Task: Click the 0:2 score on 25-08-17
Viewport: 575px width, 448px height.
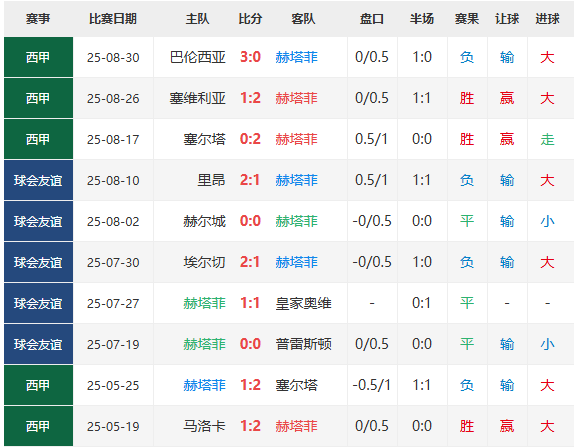Action: pyautogui.click(x=250, y=139)
